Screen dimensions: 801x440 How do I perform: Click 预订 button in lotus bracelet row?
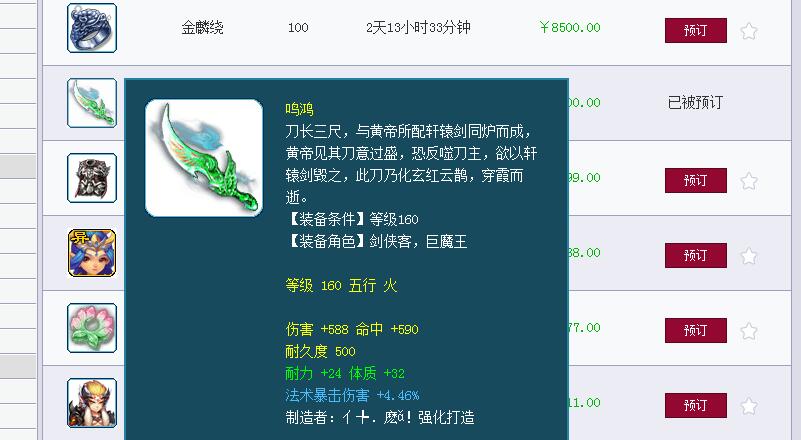click(x=696, y=331)
